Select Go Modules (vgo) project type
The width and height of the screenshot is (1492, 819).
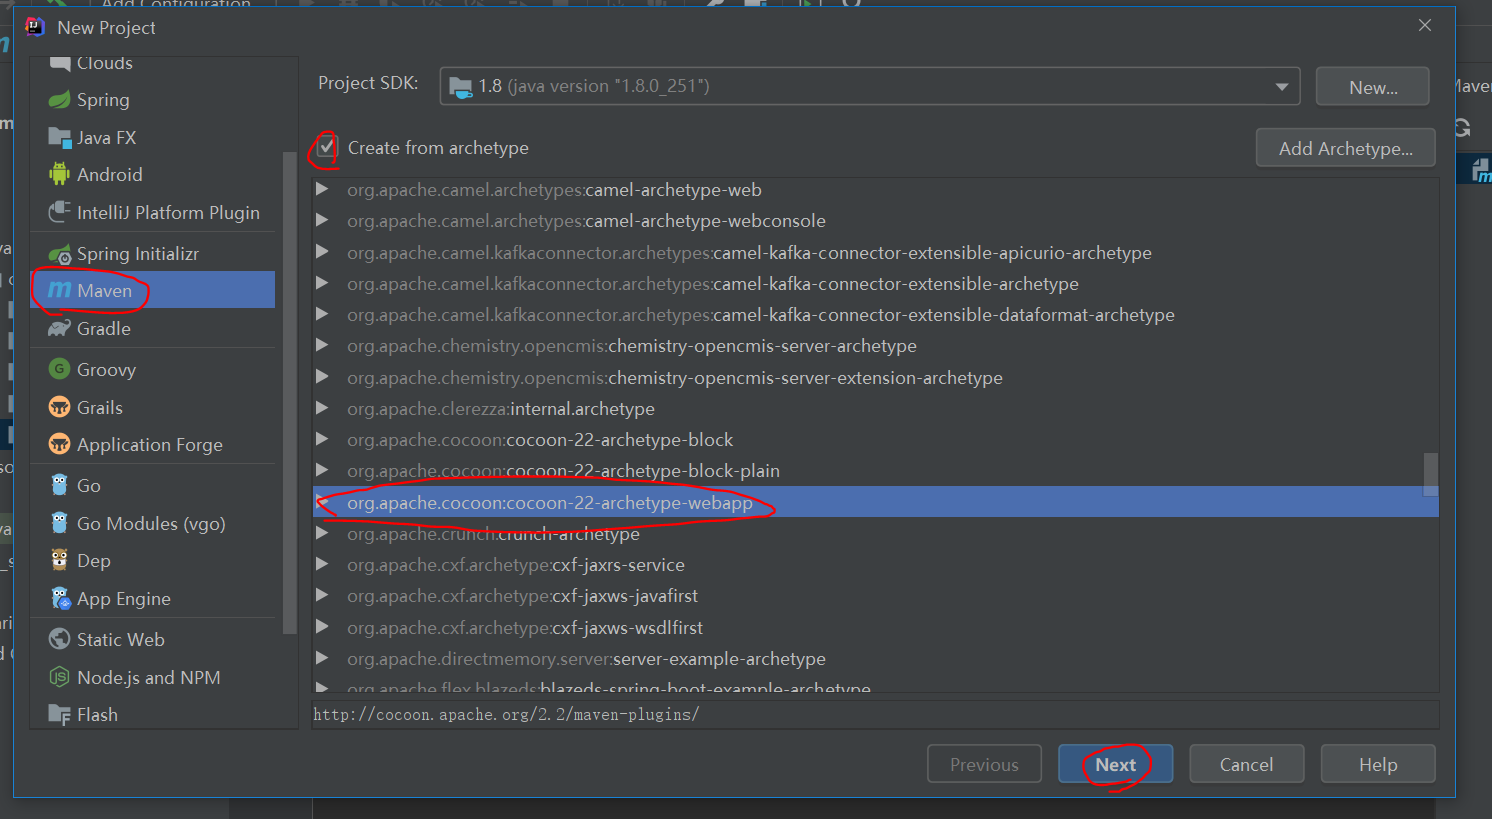click(153, 524)
